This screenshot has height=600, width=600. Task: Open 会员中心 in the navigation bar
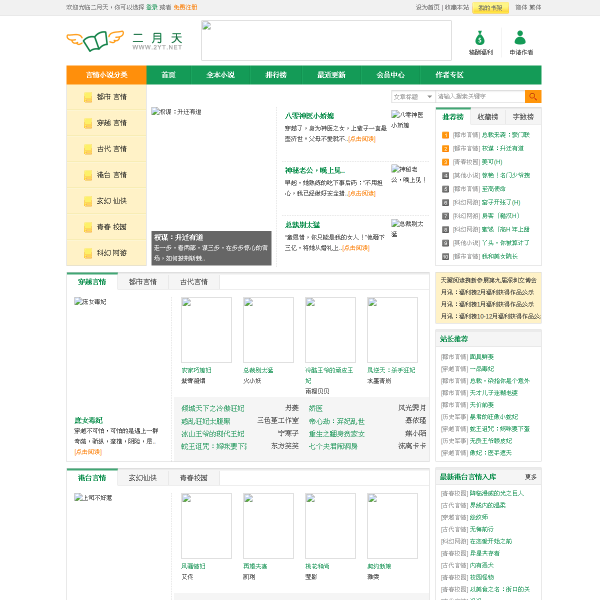point(390,75)
